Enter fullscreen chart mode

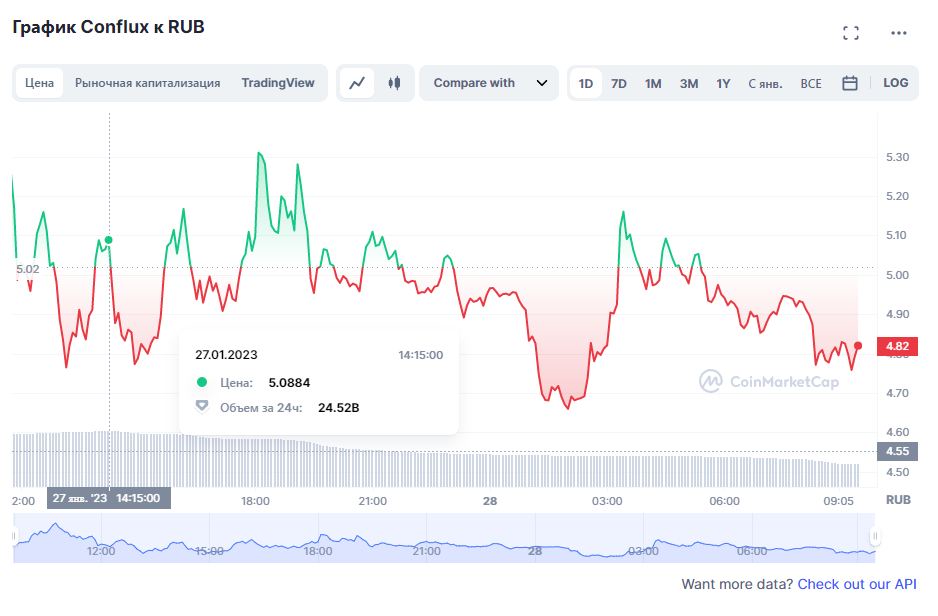pos(851,33)
